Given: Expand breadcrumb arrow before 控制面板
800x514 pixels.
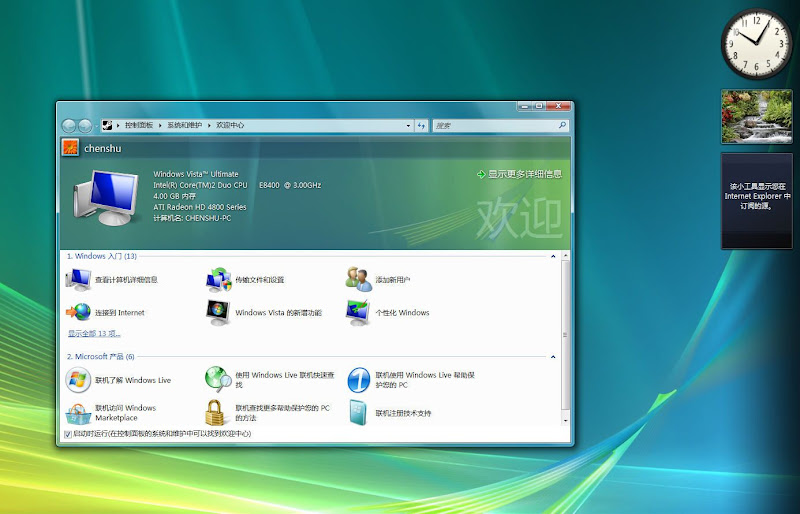Looking at the screenshot, I should click(x=118, y=125).
